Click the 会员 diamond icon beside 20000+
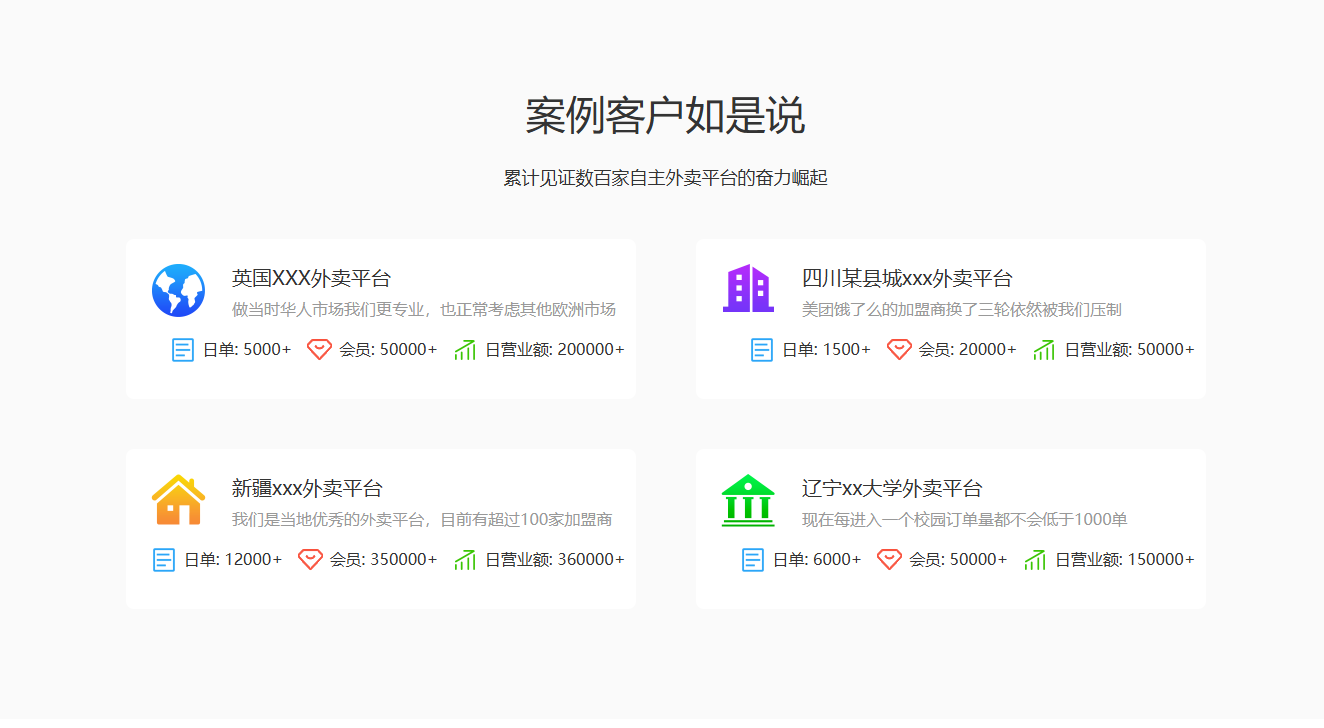The image size is (1324, 728). [x=899, y=350]
